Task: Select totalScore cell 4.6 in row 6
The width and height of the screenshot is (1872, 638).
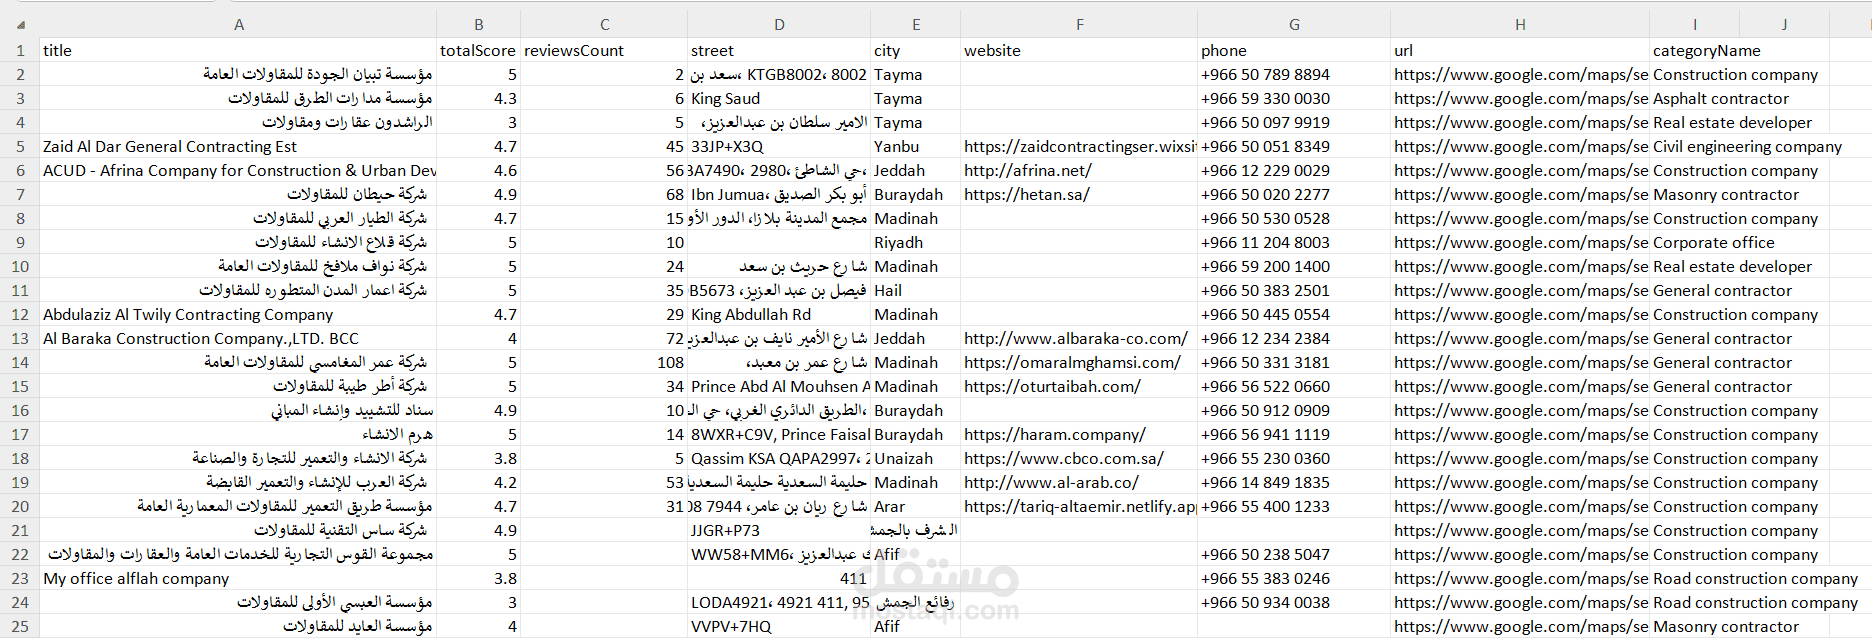Action: 478,170
